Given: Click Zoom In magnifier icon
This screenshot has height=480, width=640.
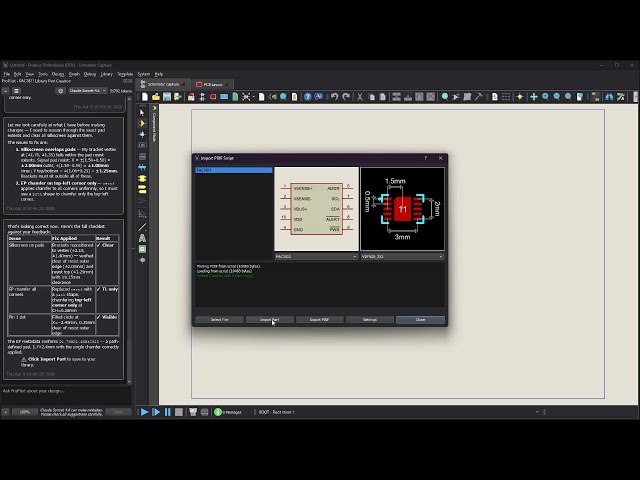Looking at the screenshot, I should click(x=545, y=97).
